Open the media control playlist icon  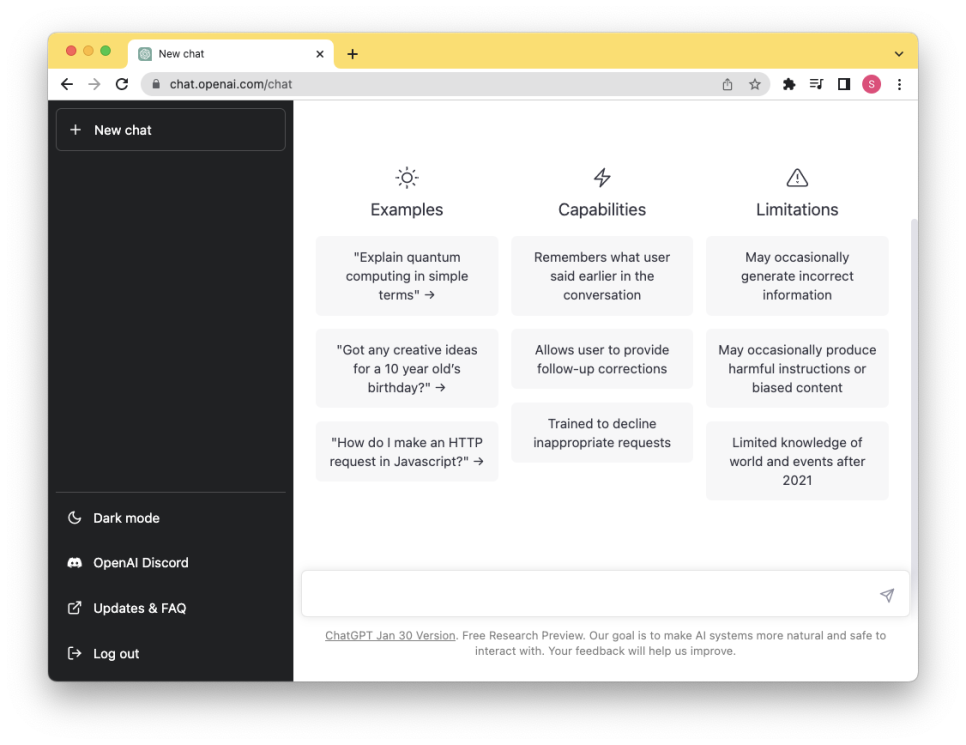pyautogui.click(x=816, y=84)
